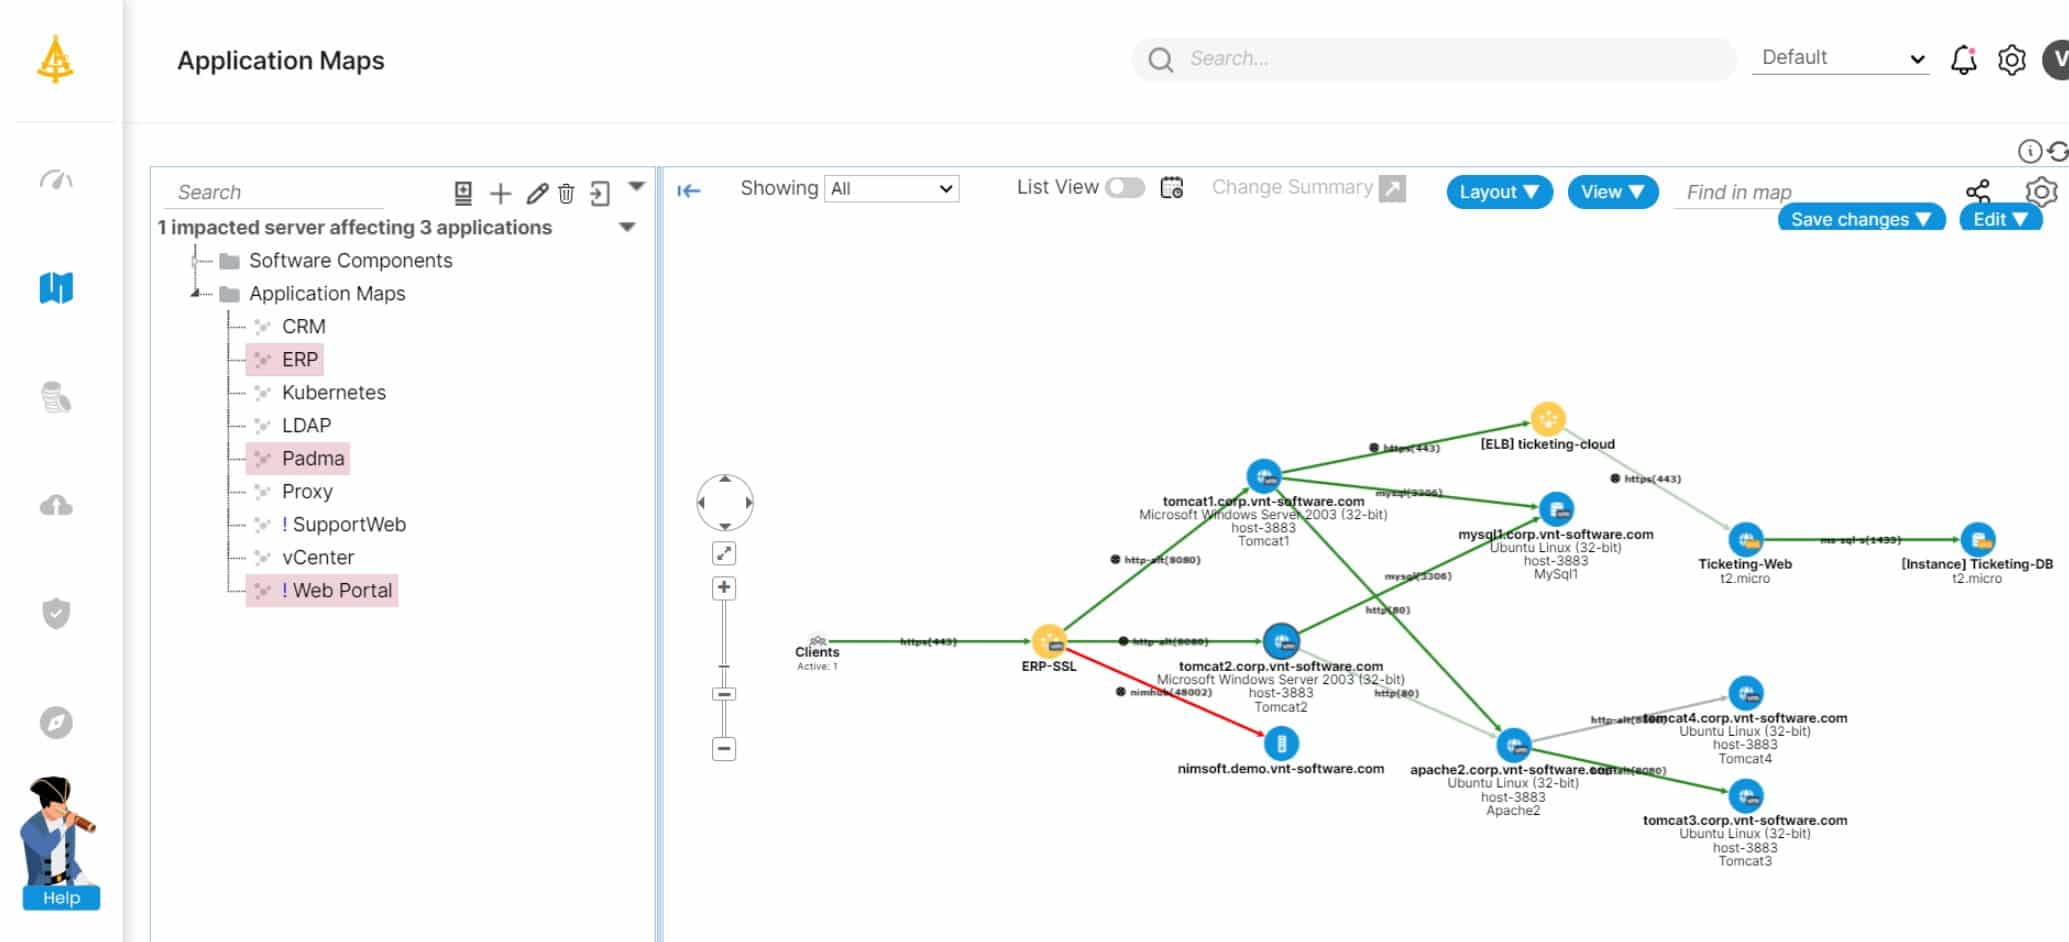
Task: Select the CRM map
Action: [304, 326]
